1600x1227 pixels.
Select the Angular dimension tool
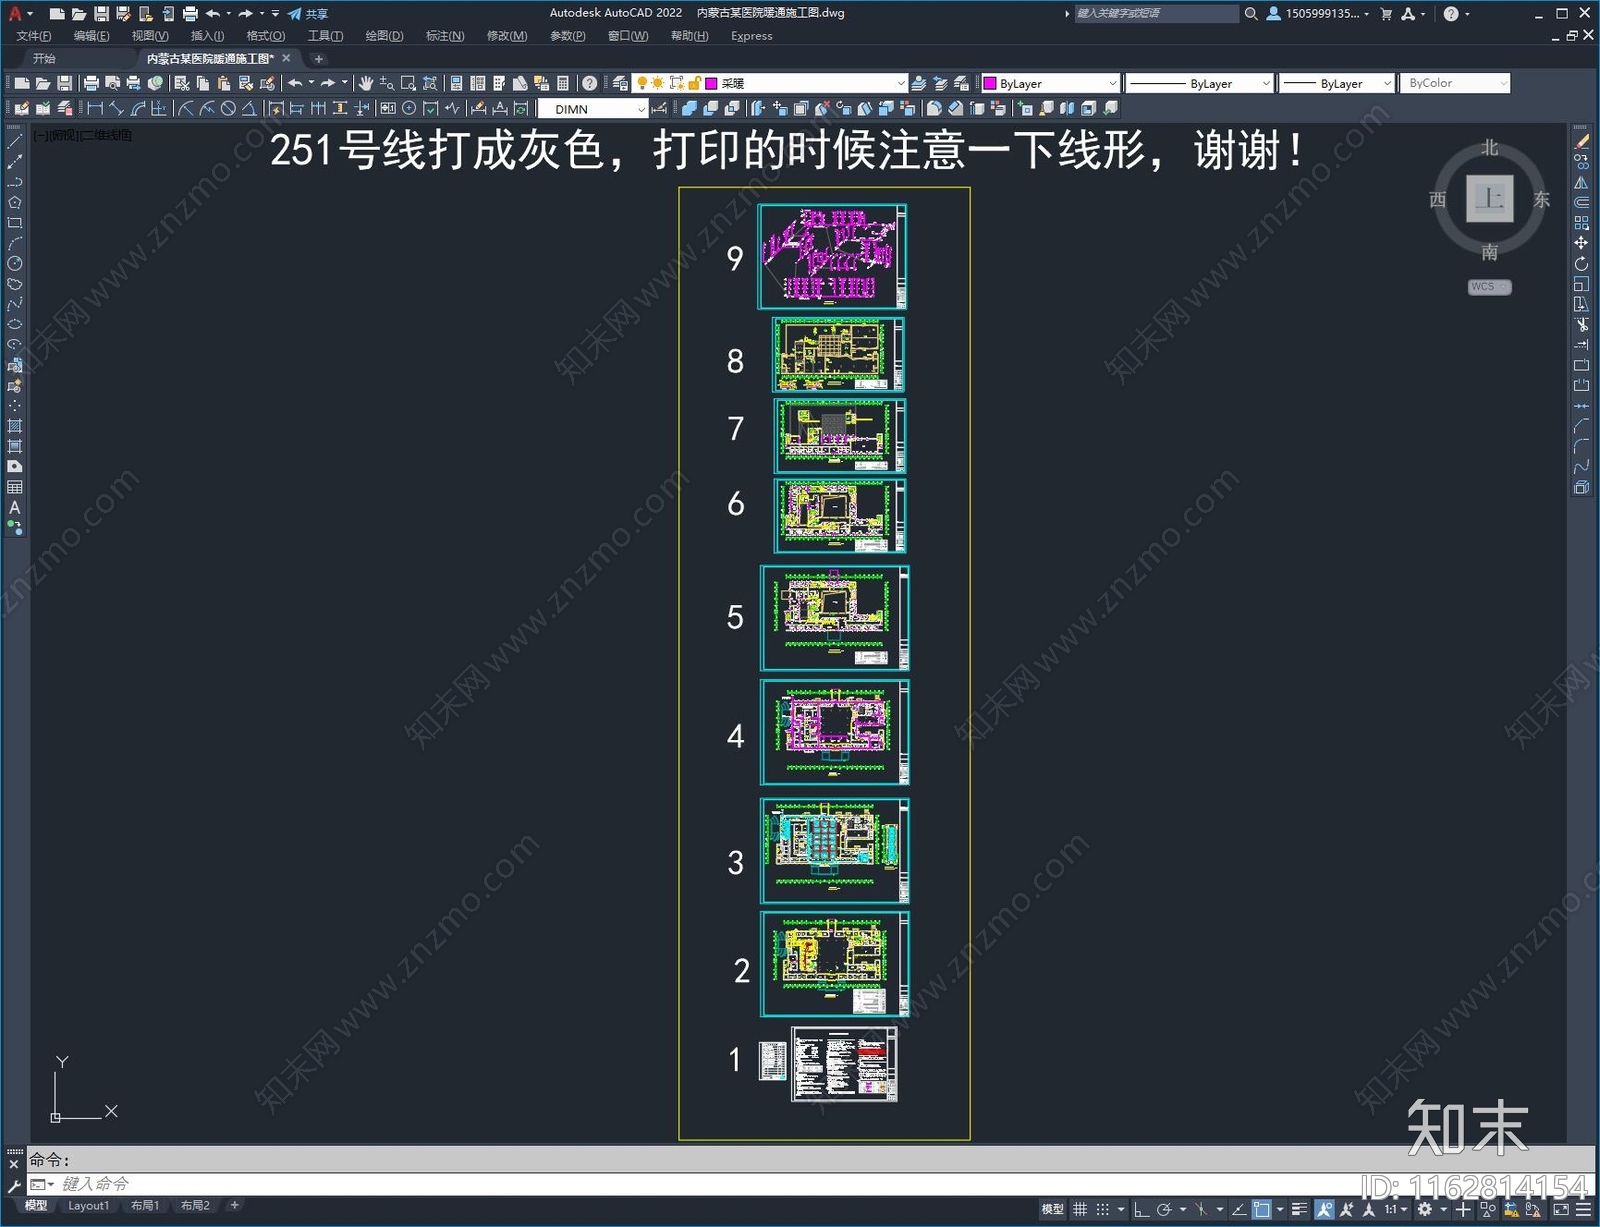click(249, 108)
